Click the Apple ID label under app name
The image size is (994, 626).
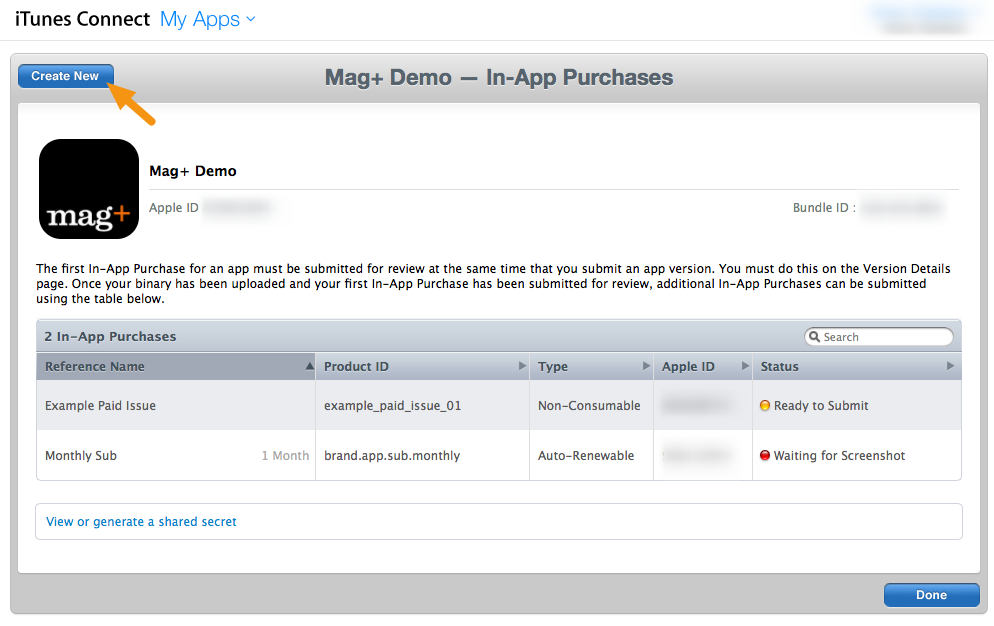[x=174, y=207]
